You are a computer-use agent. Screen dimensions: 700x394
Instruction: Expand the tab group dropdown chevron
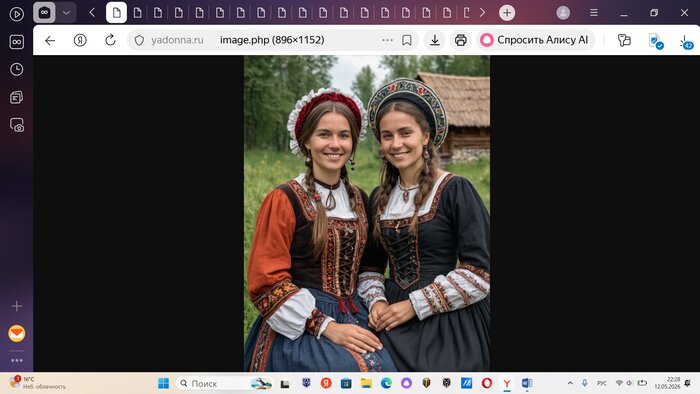point(66,13)
